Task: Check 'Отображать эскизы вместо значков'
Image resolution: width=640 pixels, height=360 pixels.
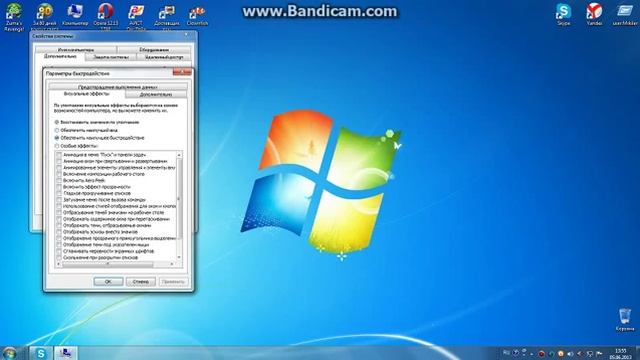Action: (x=59, y=232)
